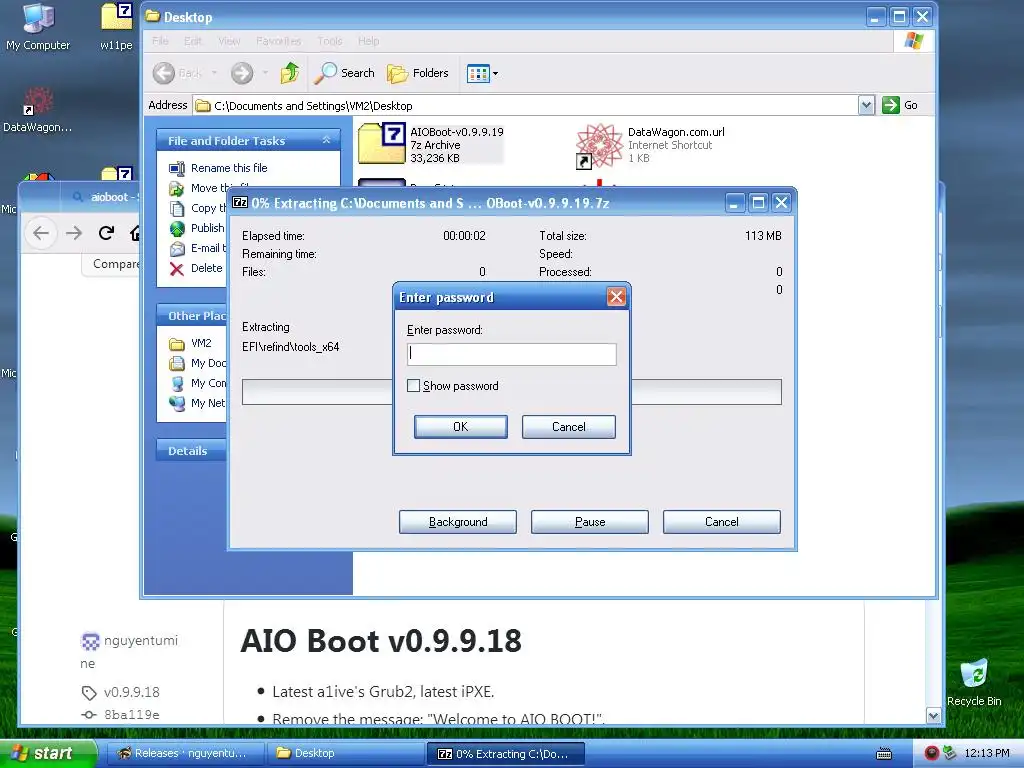Select the w11pe archive desktop icon
The width and height of the screenshot is (1024, 768).
[116, 27]
